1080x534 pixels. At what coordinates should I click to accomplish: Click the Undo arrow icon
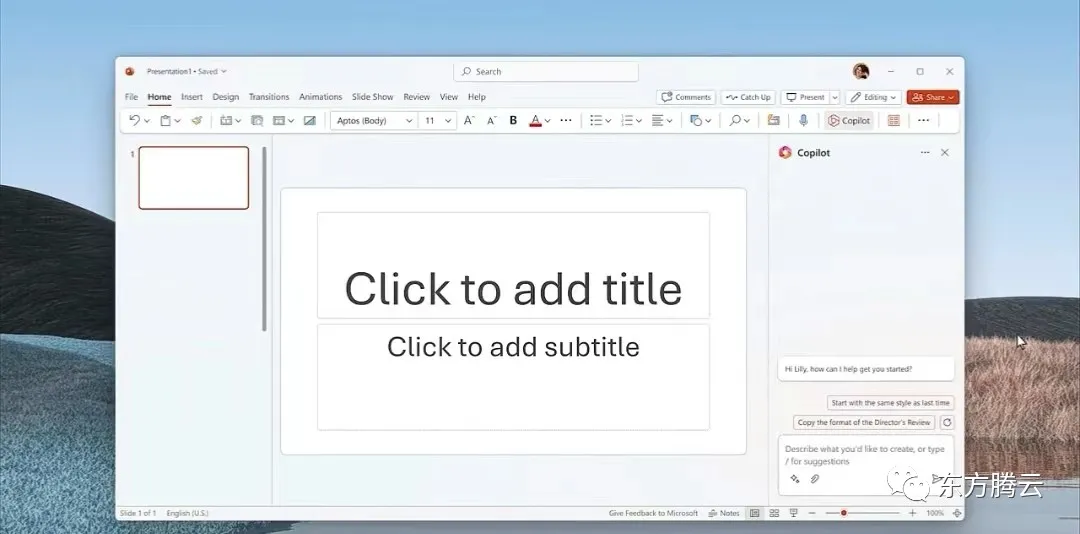(134, 121)
